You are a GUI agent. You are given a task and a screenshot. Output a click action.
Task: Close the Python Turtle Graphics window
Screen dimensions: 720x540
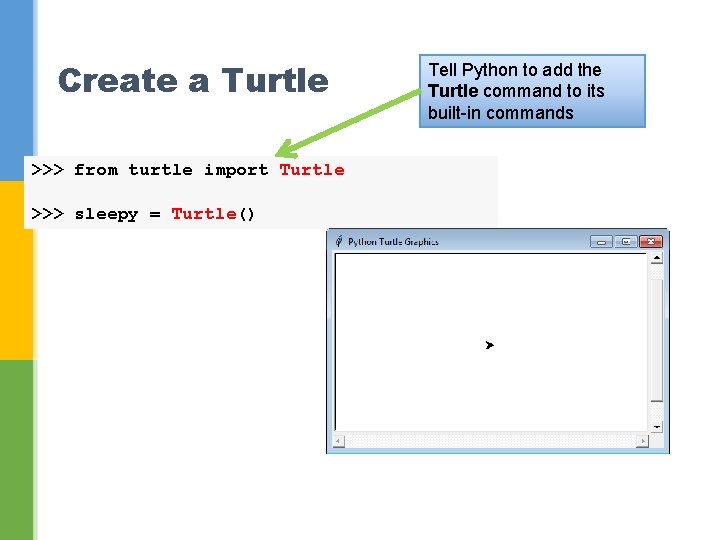pos(651,242)
